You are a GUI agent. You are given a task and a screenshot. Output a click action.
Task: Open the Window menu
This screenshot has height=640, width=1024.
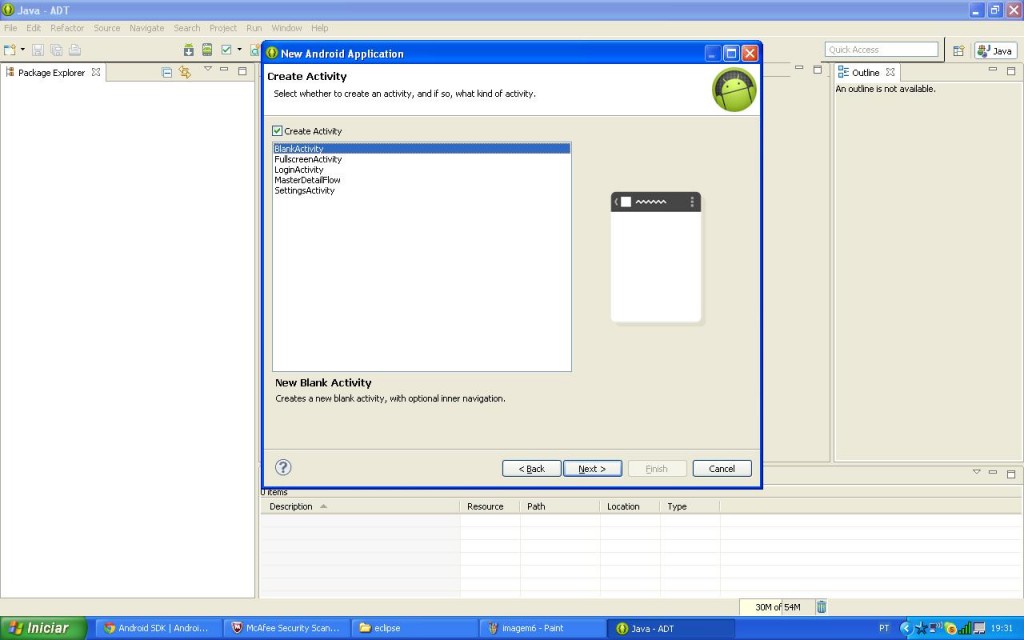tap(287, 28)
